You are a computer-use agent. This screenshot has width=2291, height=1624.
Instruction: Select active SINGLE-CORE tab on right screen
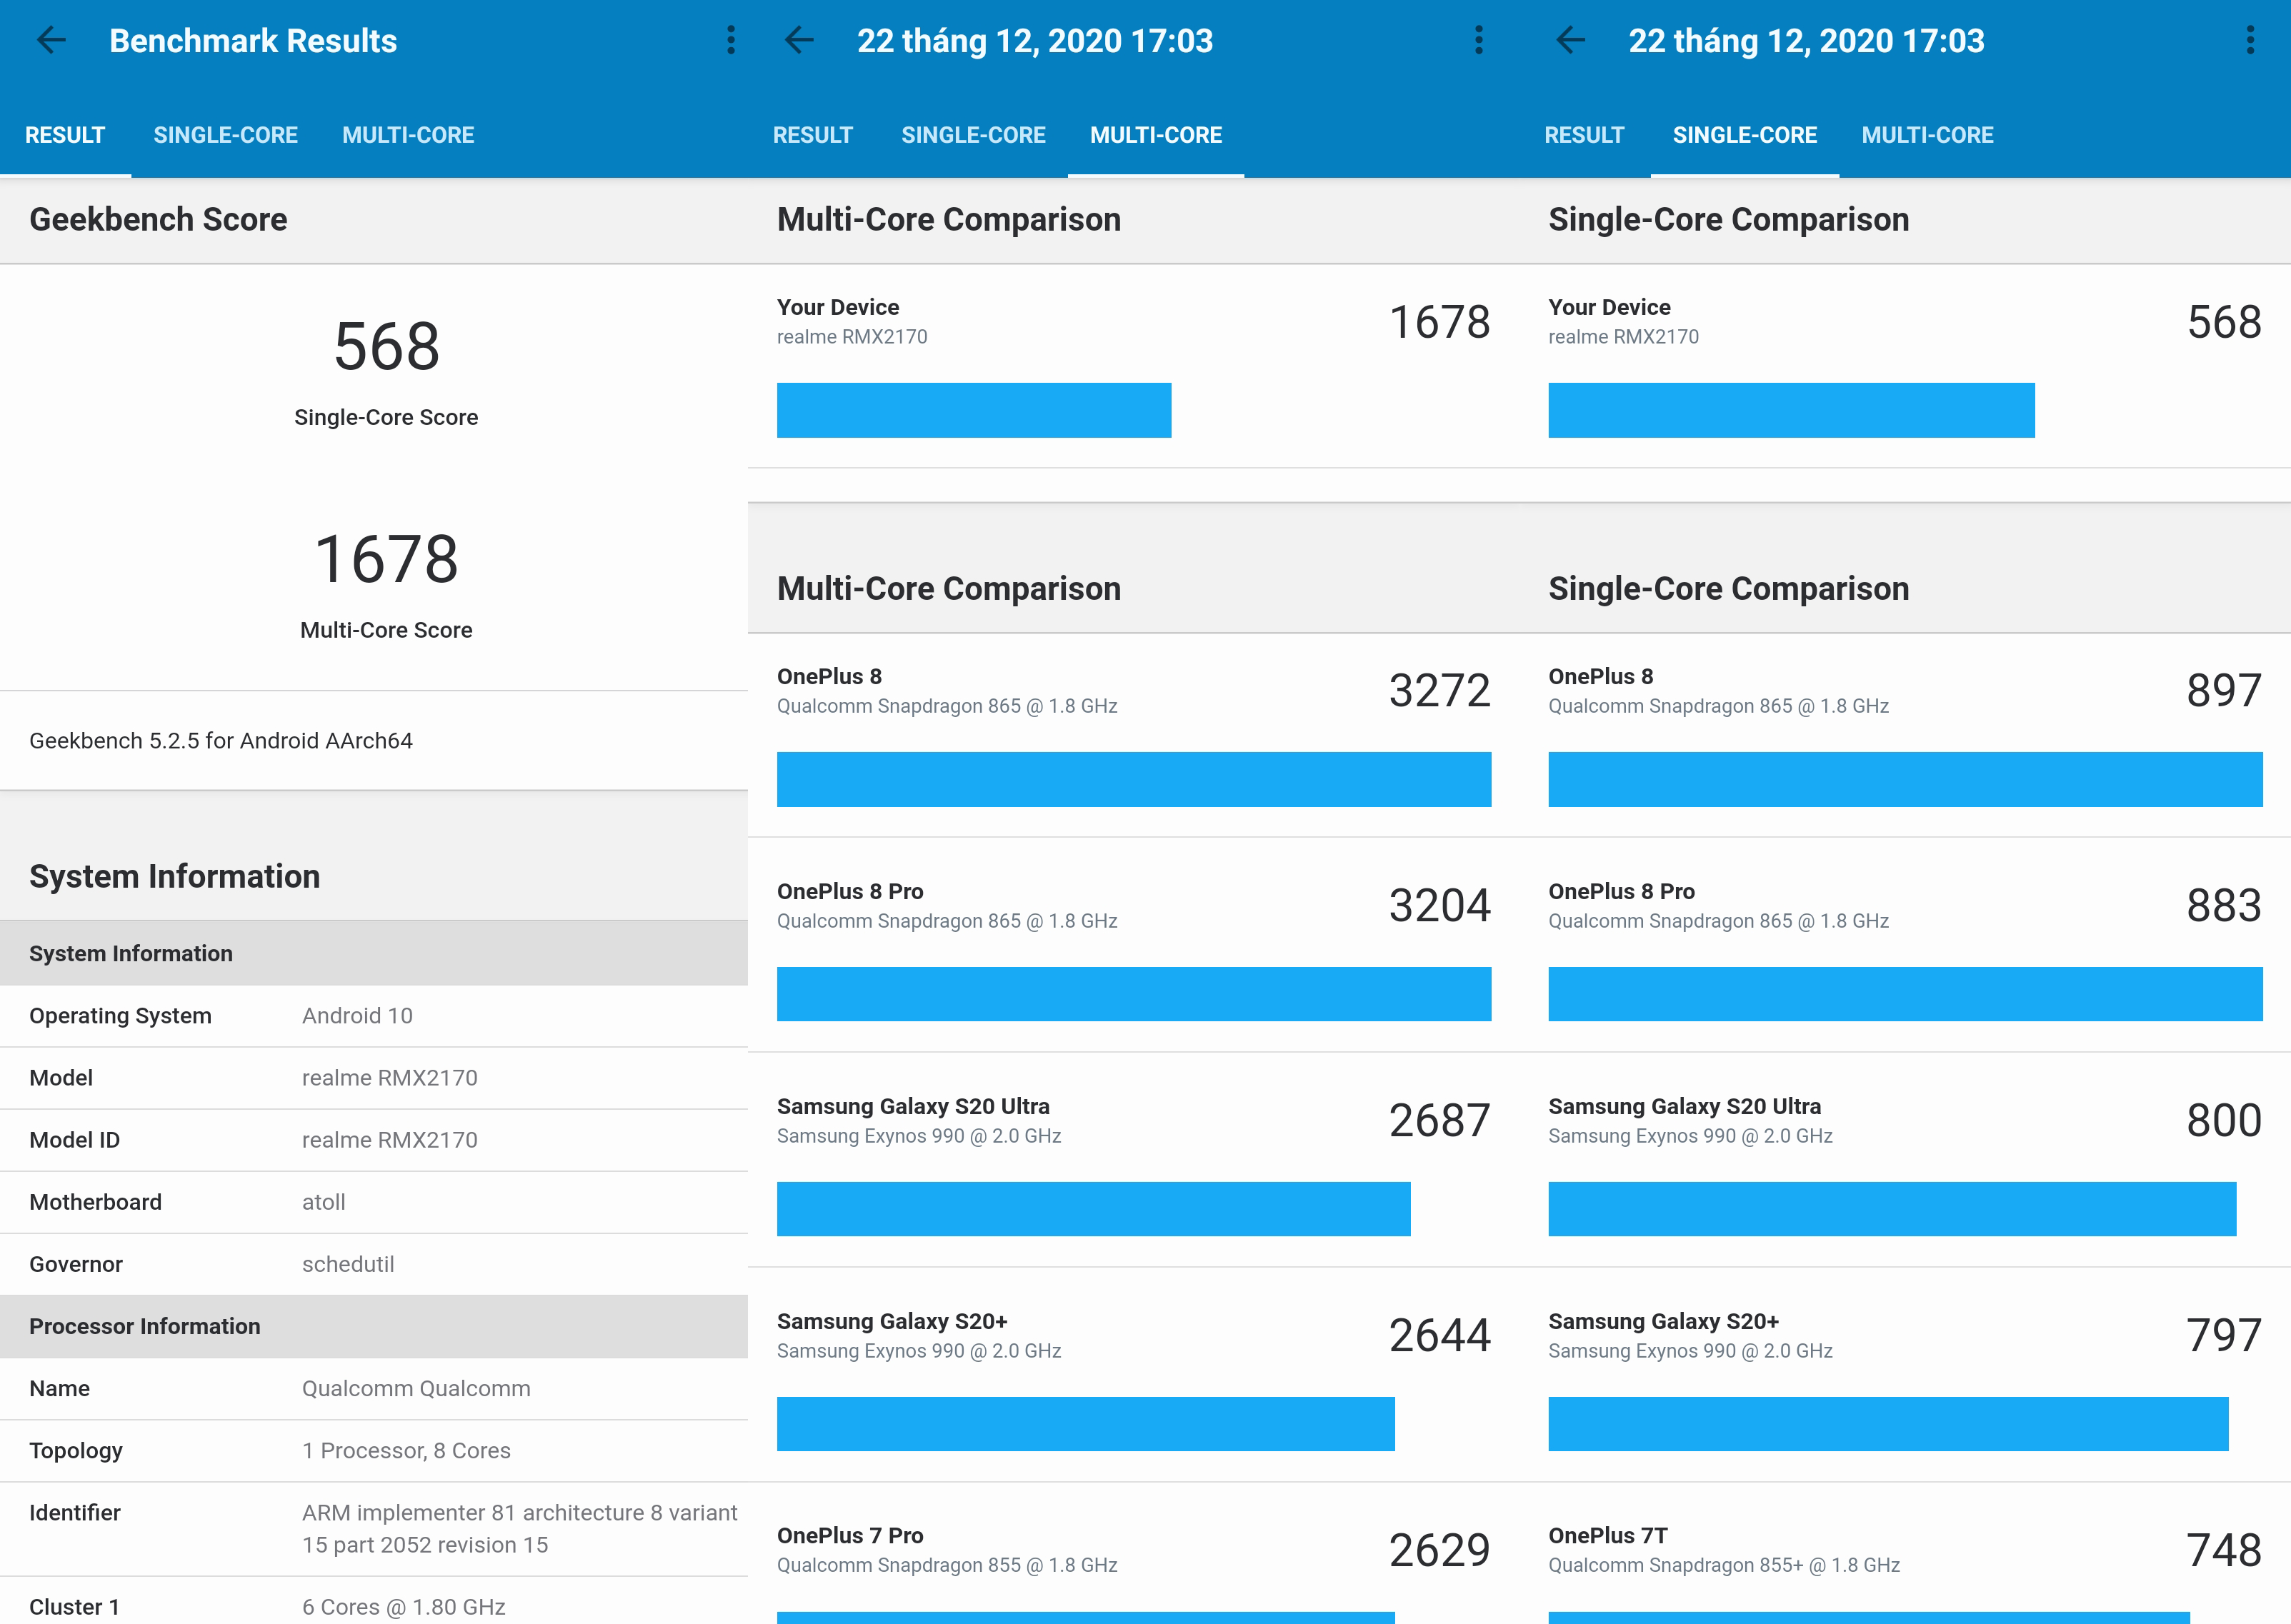[1745, 135]
